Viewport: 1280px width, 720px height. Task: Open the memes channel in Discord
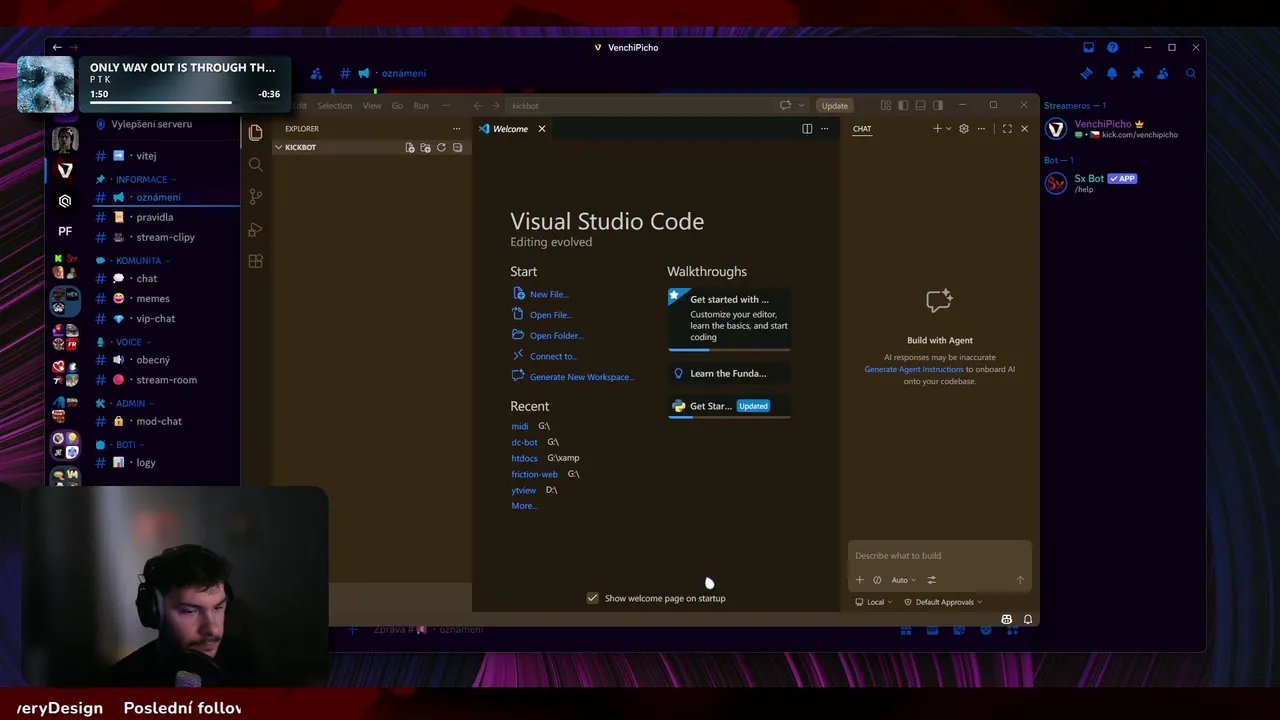tap(153, 298)
